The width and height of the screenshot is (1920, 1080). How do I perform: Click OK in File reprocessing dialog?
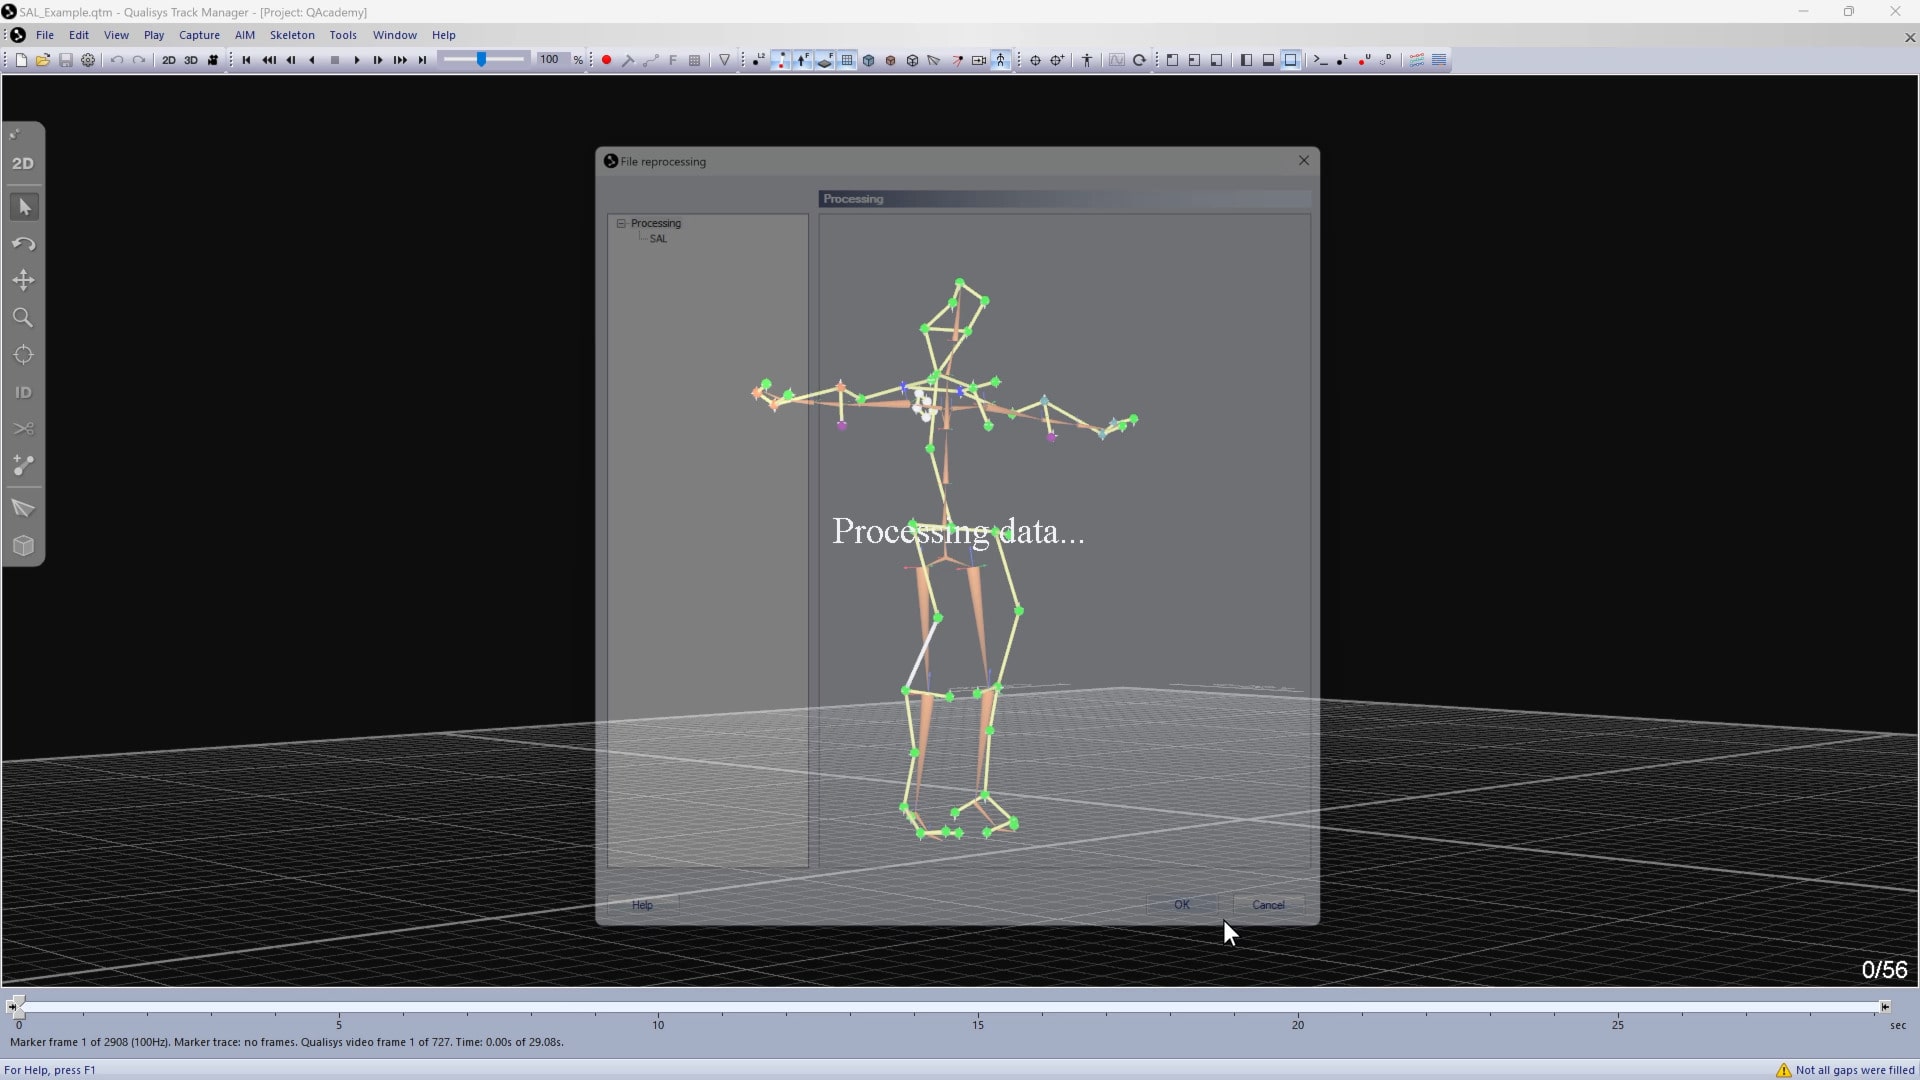[x=1182, y=904]
